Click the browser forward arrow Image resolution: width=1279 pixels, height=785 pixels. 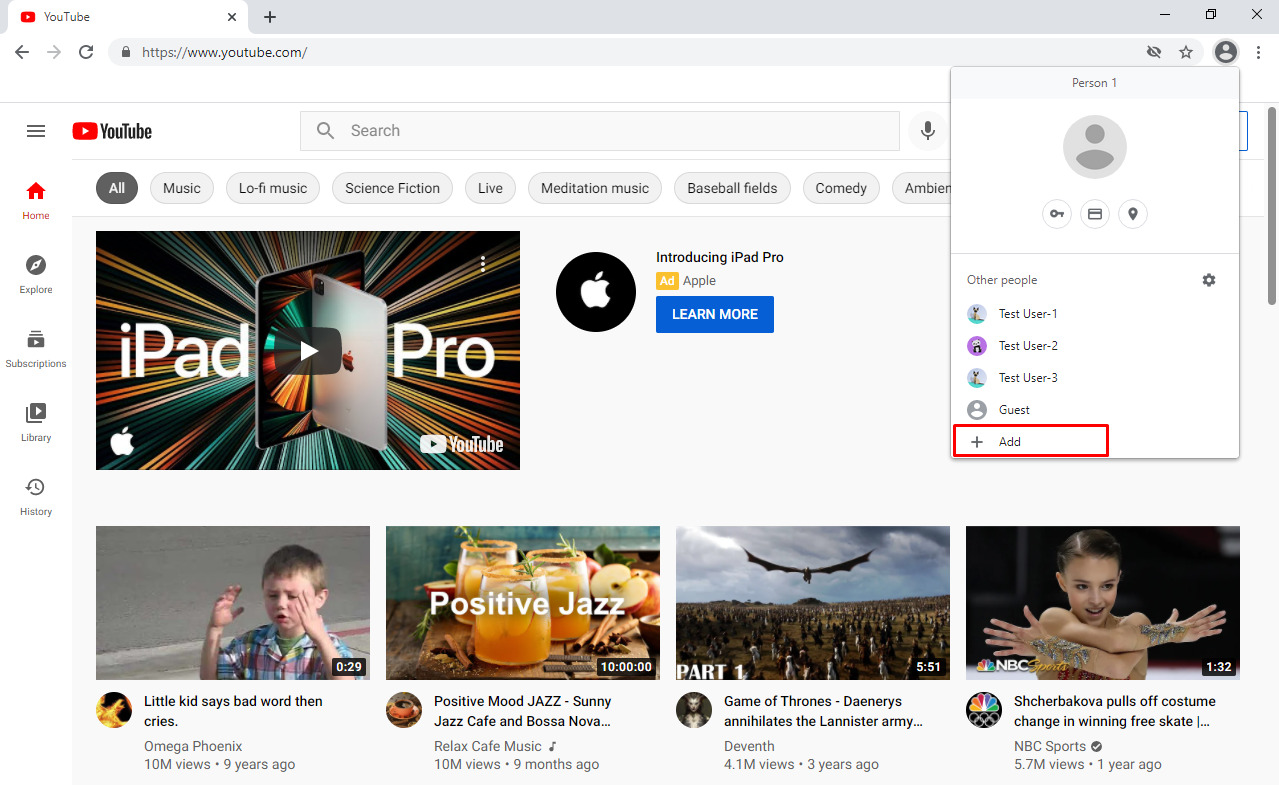[x=54, y=52]
